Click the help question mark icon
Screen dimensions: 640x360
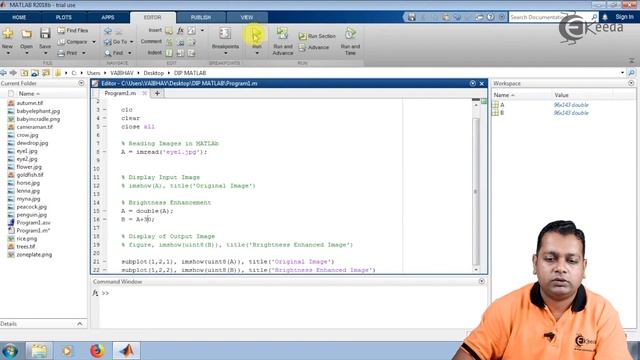(491, 17)
